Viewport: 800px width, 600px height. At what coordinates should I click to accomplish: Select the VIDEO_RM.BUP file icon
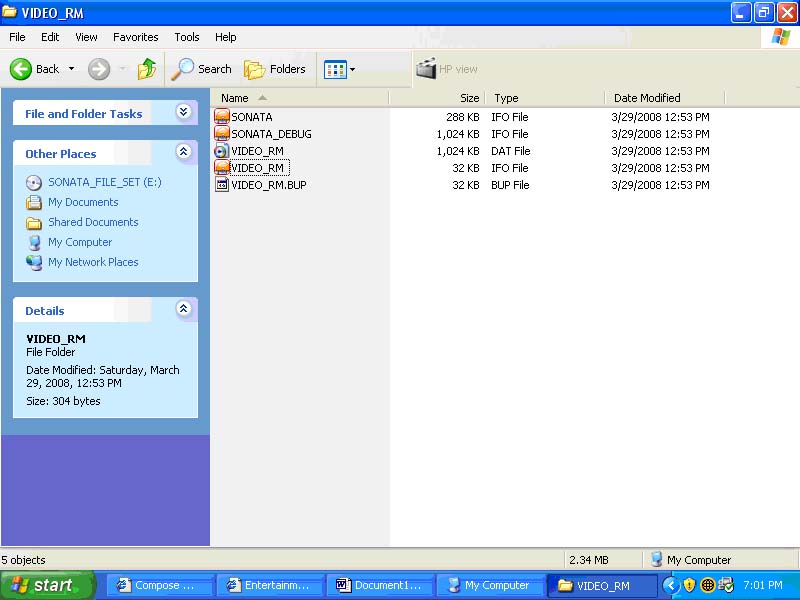[222, 185]
